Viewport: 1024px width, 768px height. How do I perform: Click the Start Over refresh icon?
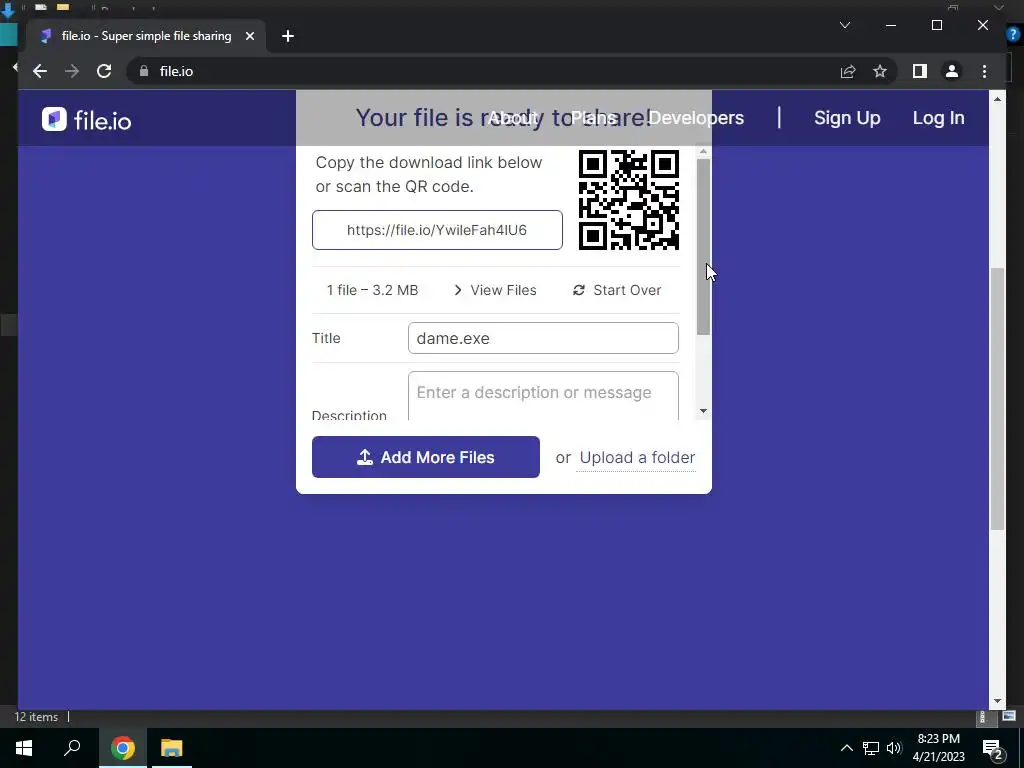[579, 290]
